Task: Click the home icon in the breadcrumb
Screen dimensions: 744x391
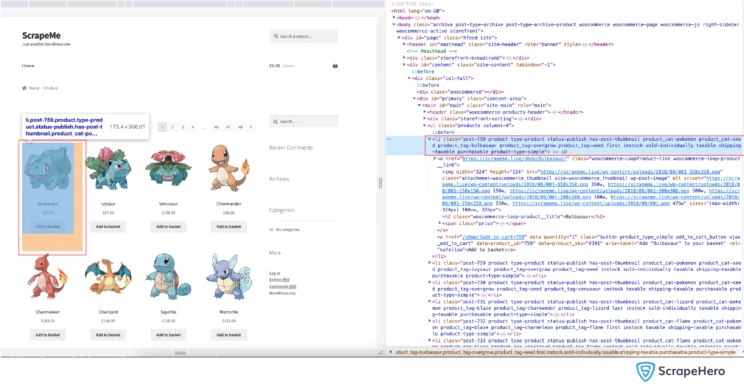Action: (24, 88)
